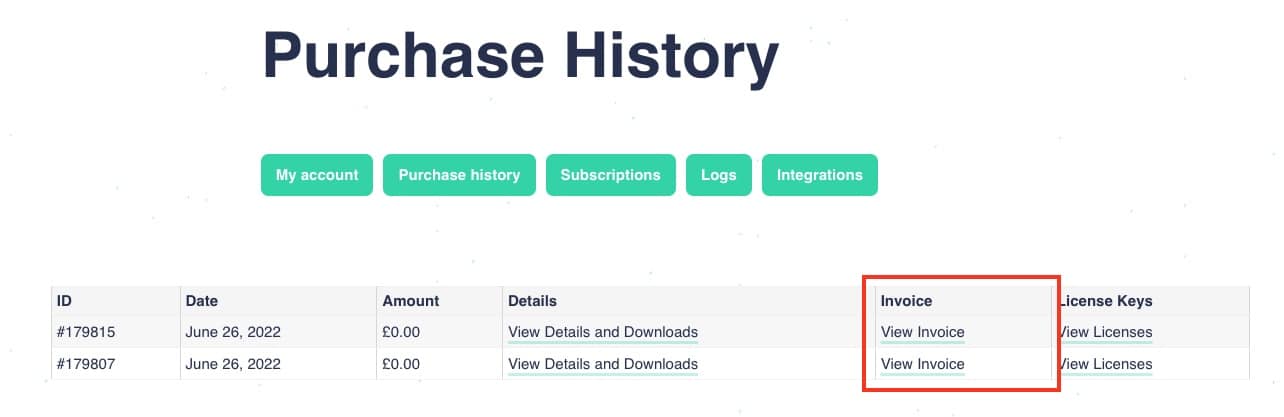Viewport: 1284px width, 417px height.
Task: Open the My account tab
Action: tap(316, 175)
